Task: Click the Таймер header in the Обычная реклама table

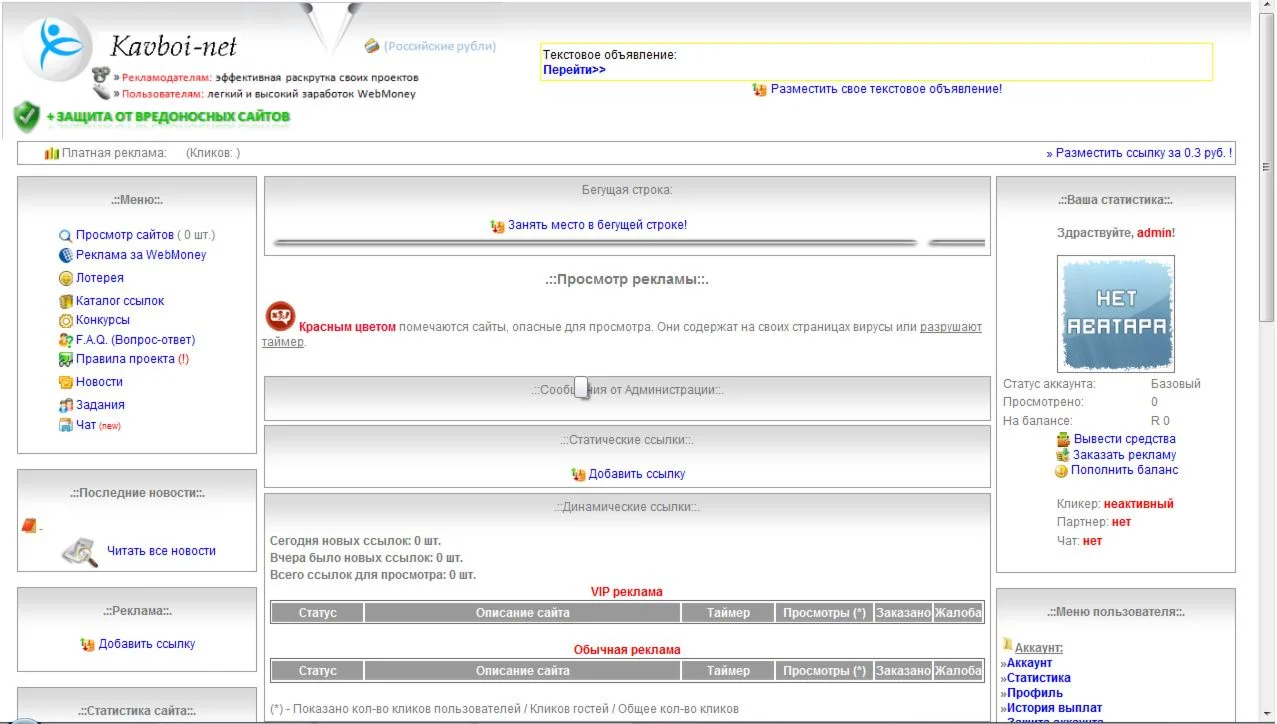Action: (x=728, y=671)
